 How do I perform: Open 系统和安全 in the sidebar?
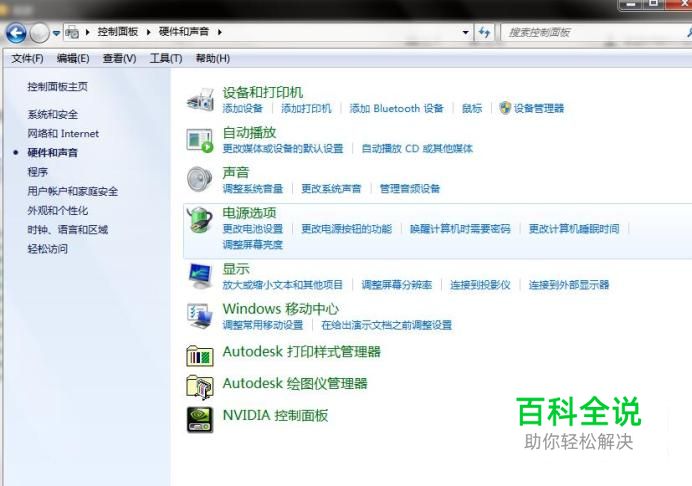[x=53, y=115]
